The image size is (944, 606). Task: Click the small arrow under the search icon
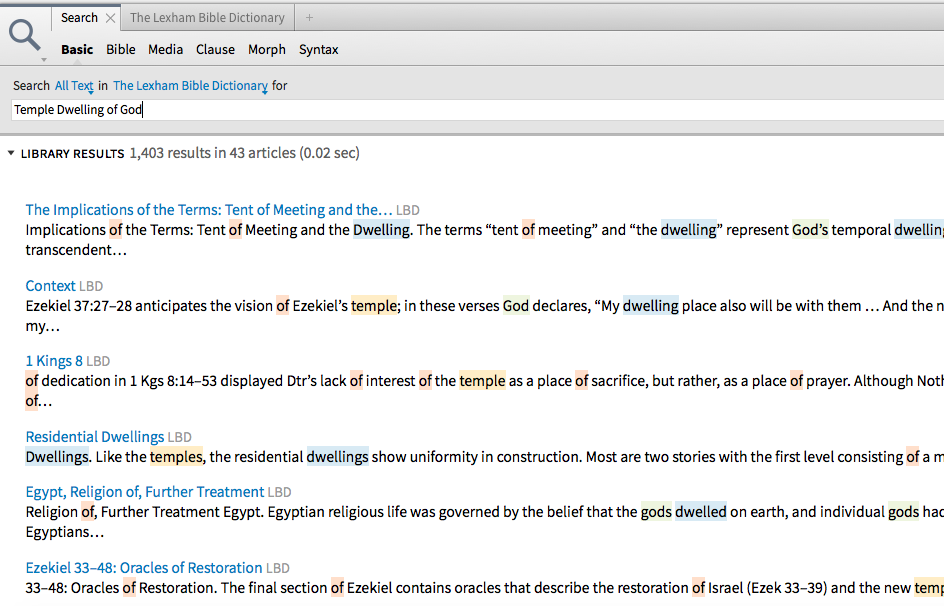(x=43, y=60)
